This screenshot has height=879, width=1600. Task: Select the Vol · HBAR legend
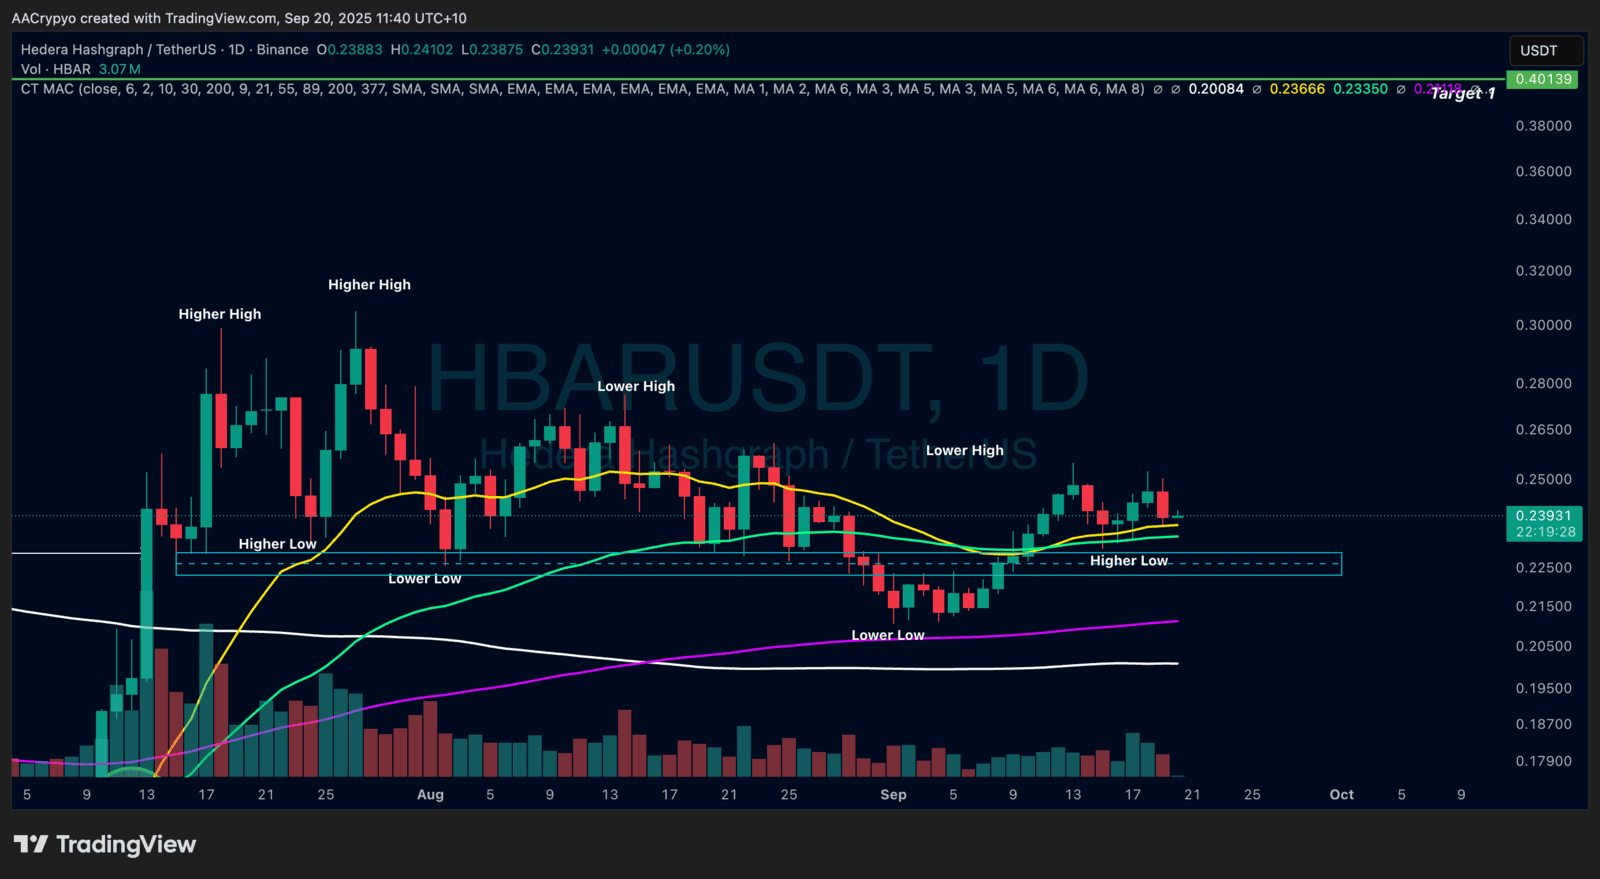(56, 69)
